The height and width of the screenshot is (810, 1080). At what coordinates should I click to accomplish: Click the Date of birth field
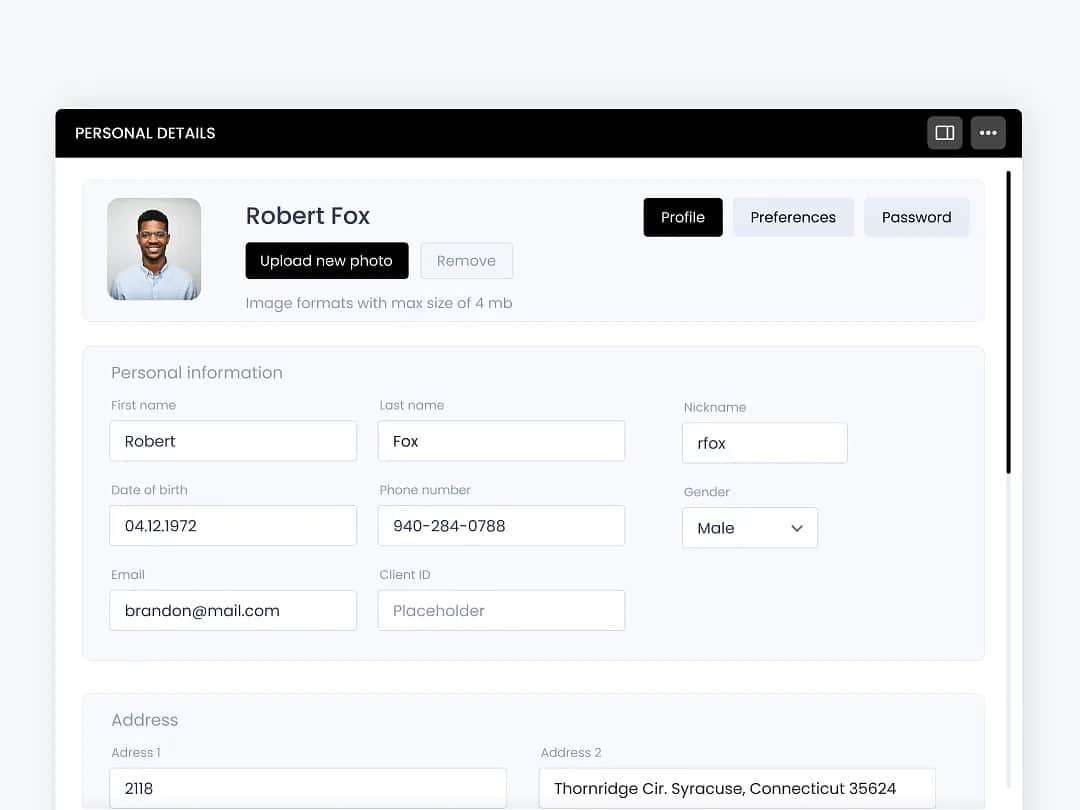tap(233, 526)
